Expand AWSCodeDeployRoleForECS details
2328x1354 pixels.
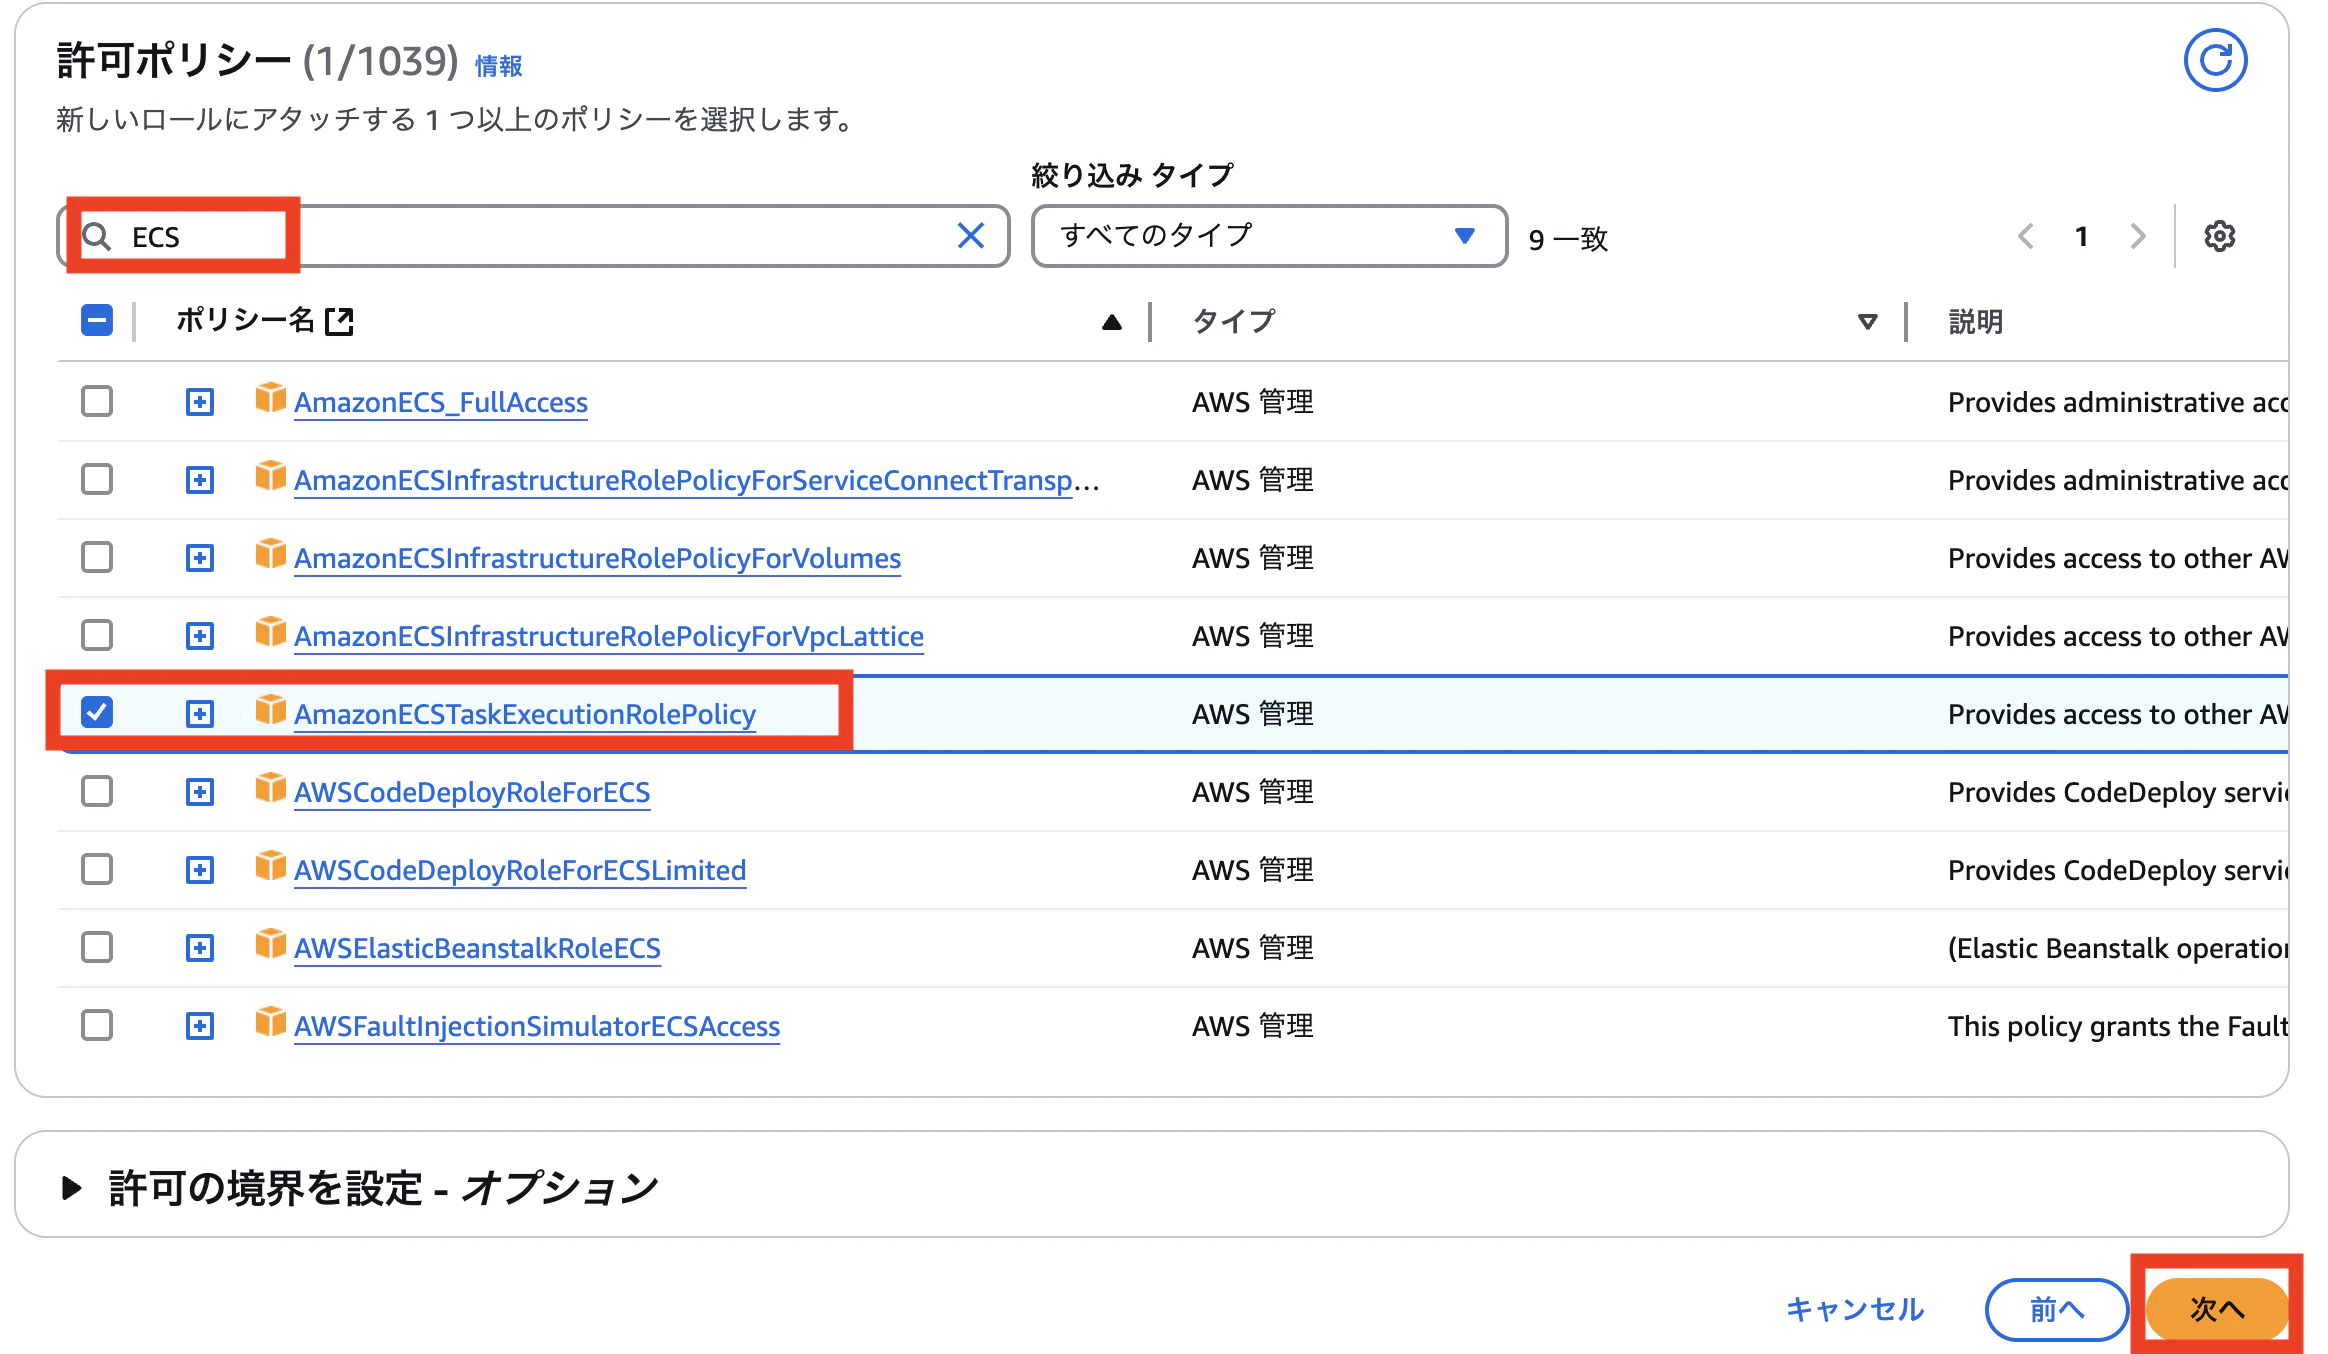tap(200, 792)
